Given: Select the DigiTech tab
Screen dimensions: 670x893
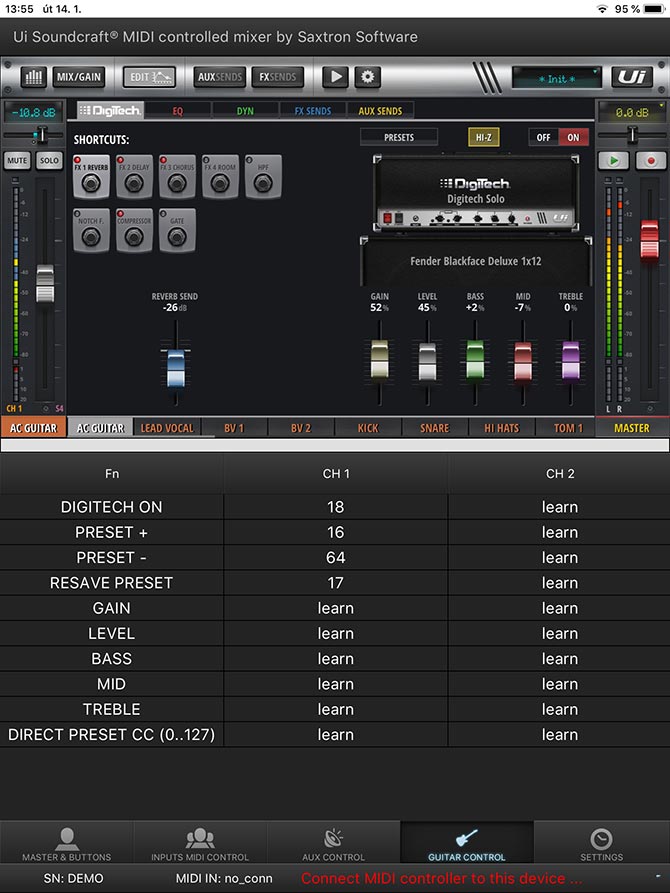Looking at the screenshot, I should click(x=109, y=110).
